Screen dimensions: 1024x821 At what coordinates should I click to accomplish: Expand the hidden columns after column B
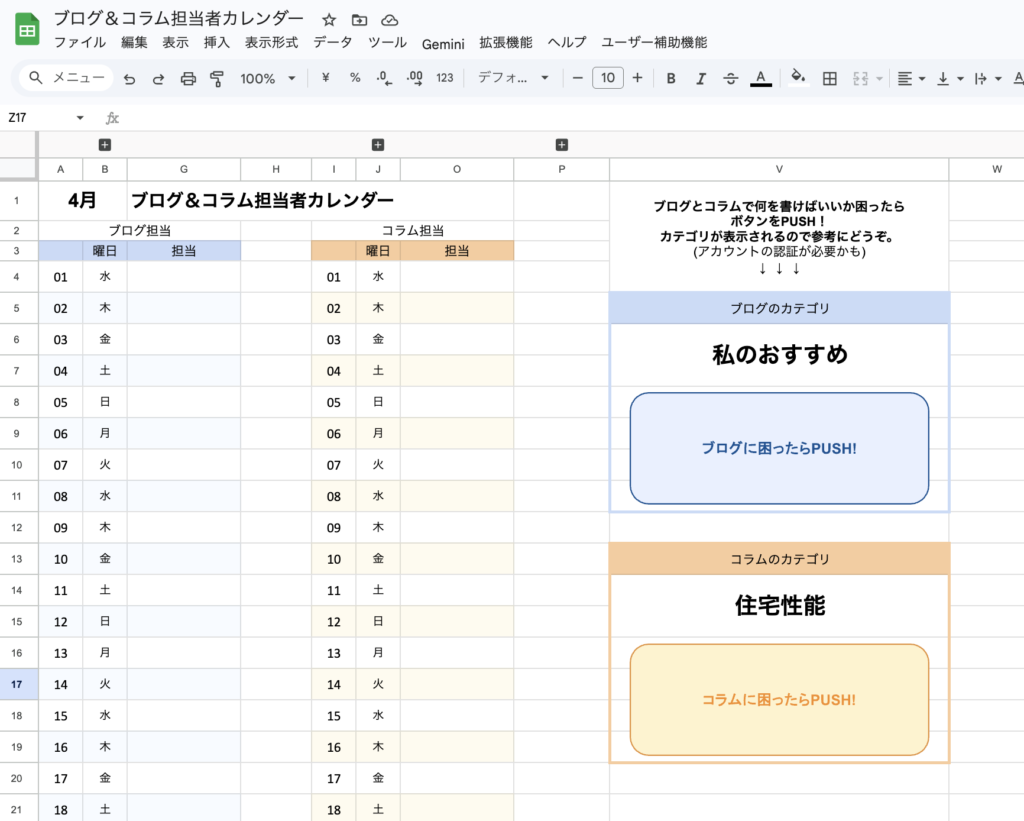tap(105, 145)
